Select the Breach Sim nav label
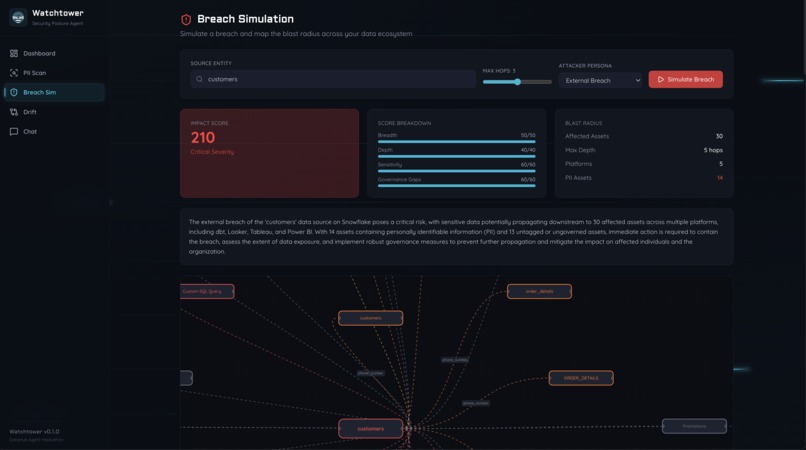Image resolution: width=806 pixels, height=450 pixels. 40,93
